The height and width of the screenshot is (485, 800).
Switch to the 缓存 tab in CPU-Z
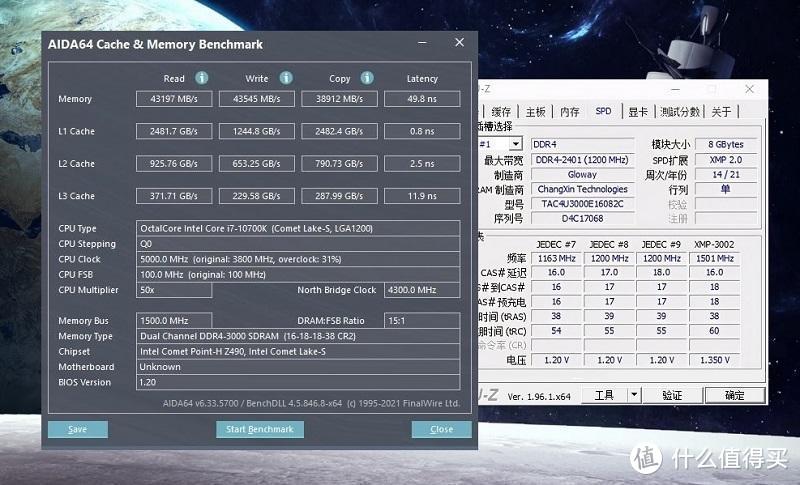coord(501,112)
